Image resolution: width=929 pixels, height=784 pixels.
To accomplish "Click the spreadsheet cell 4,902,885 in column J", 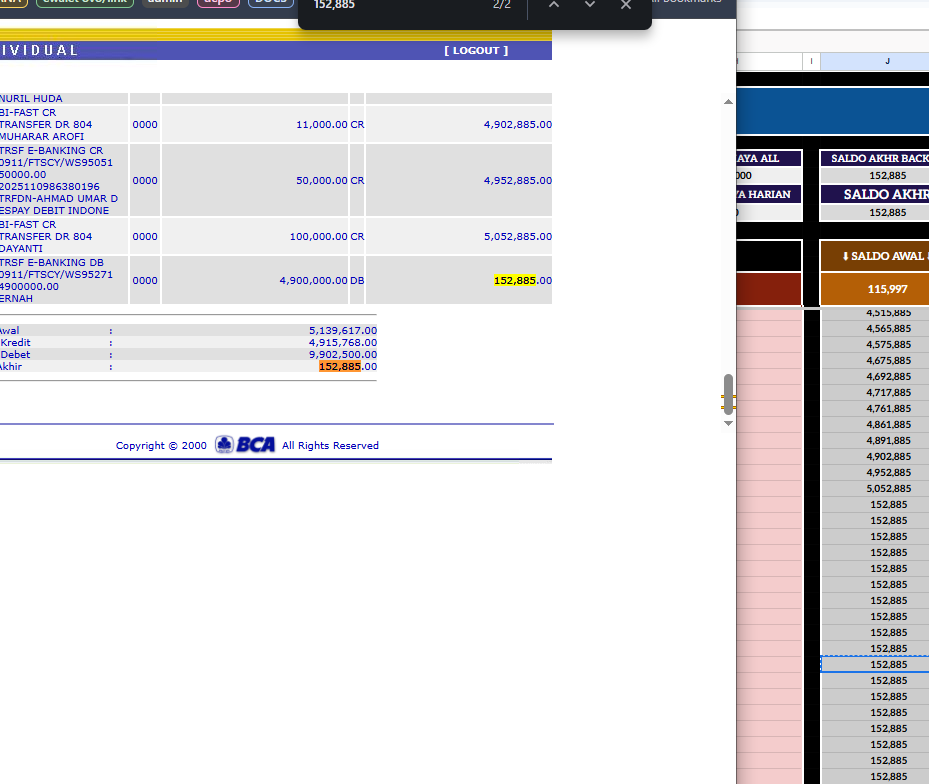I will pyautogui.click(x=874, y=456).
